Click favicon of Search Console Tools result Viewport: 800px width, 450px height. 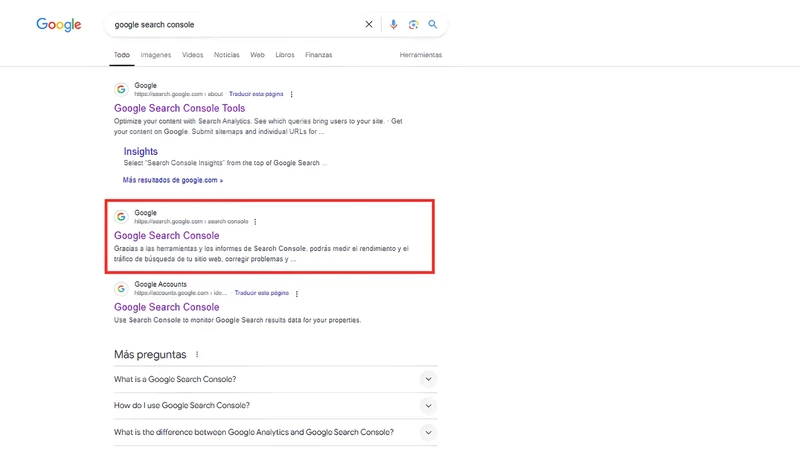coord(121,89)
